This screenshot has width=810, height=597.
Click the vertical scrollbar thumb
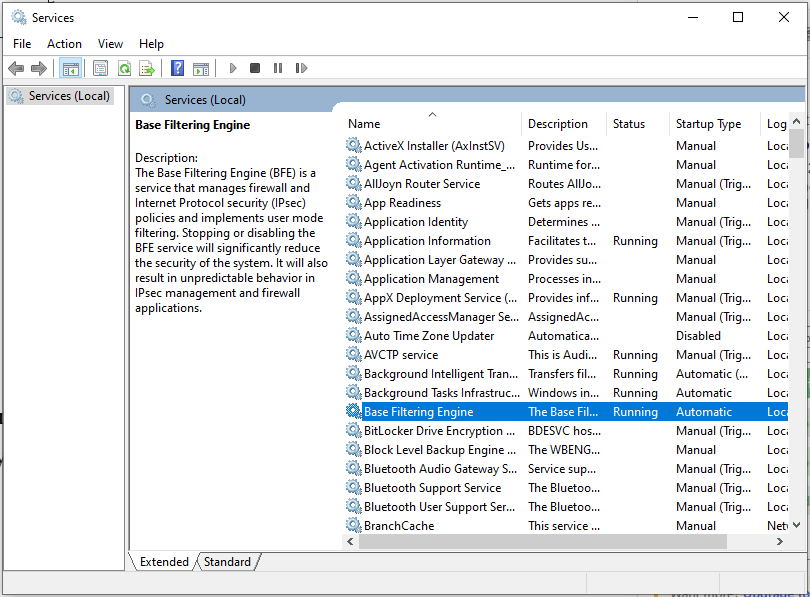click(797, 144)
